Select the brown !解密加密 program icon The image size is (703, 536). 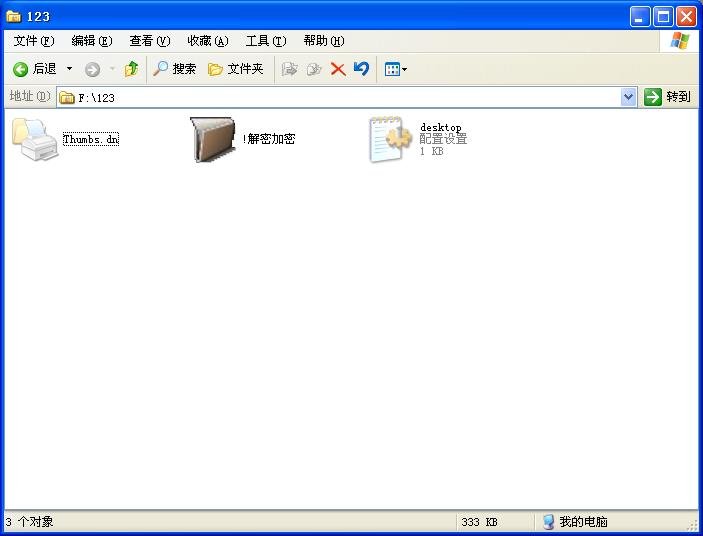(213, 139)
